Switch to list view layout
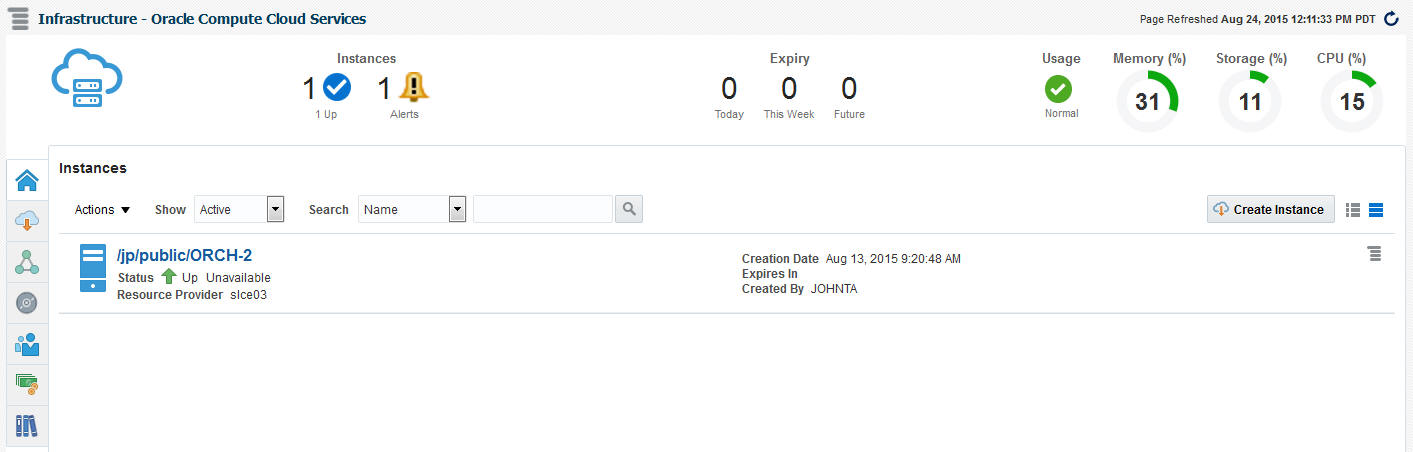This screenshot has height=452, width=1413. click(x=1353, y=210)
